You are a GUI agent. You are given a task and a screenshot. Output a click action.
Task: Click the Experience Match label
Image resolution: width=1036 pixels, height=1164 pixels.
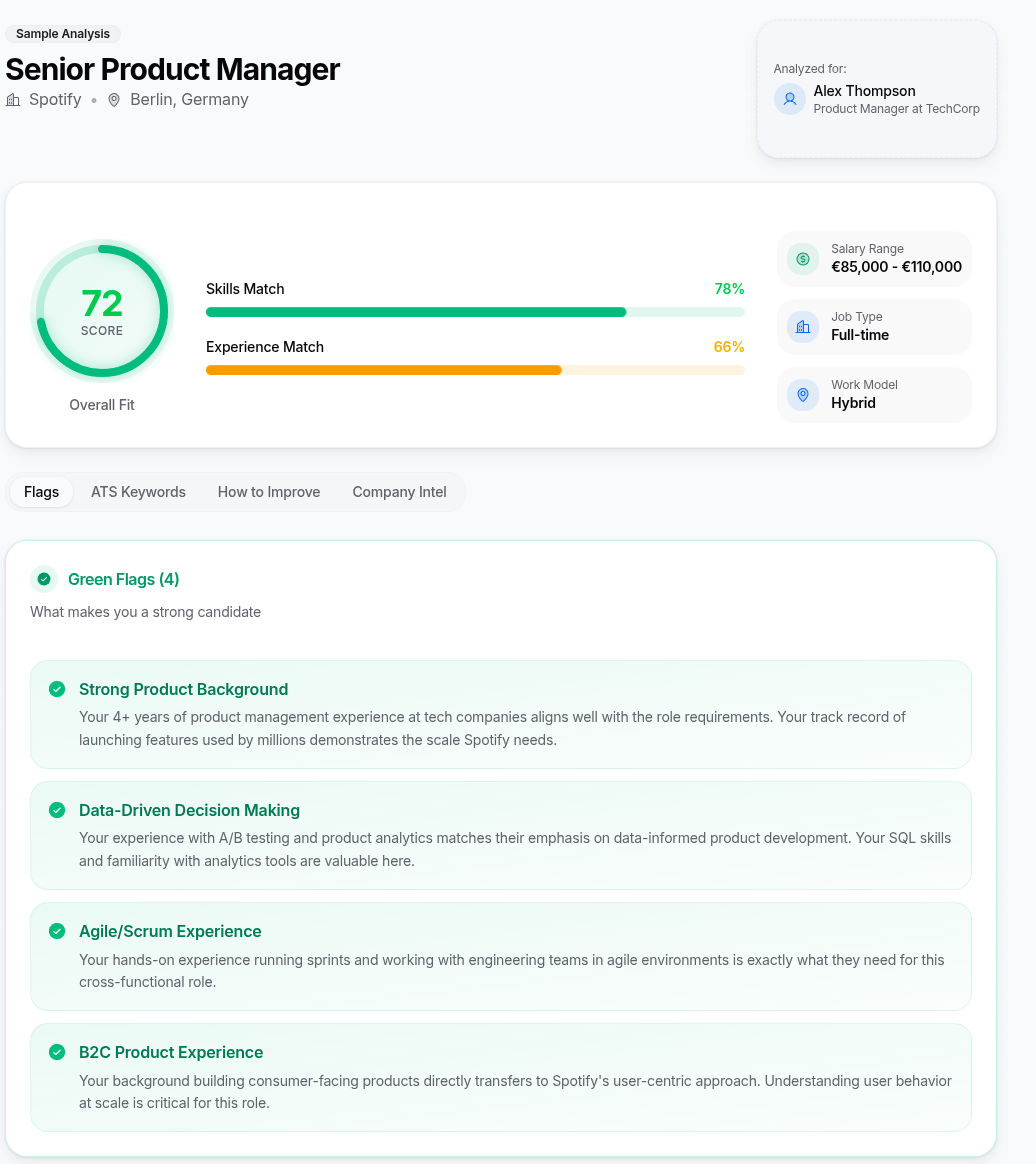pos(265,347)
